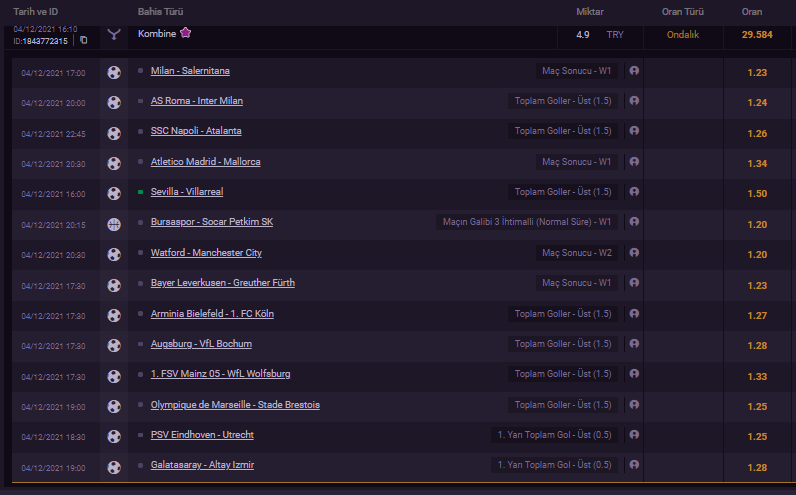Click the TRY currency label

pos(615,35)
